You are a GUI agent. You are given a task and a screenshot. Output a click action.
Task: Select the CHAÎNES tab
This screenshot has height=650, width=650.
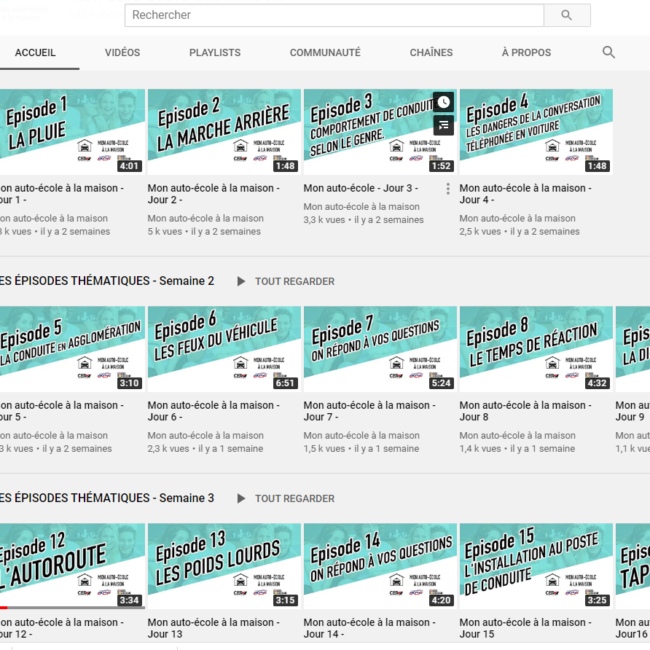[x=431, y=53]
